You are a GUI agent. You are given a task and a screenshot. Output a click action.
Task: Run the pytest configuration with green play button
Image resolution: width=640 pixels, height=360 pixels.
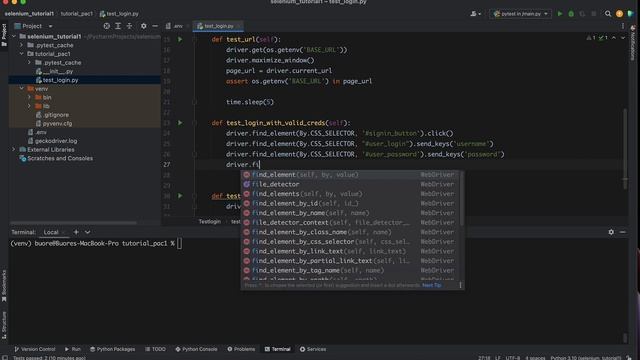560,14
